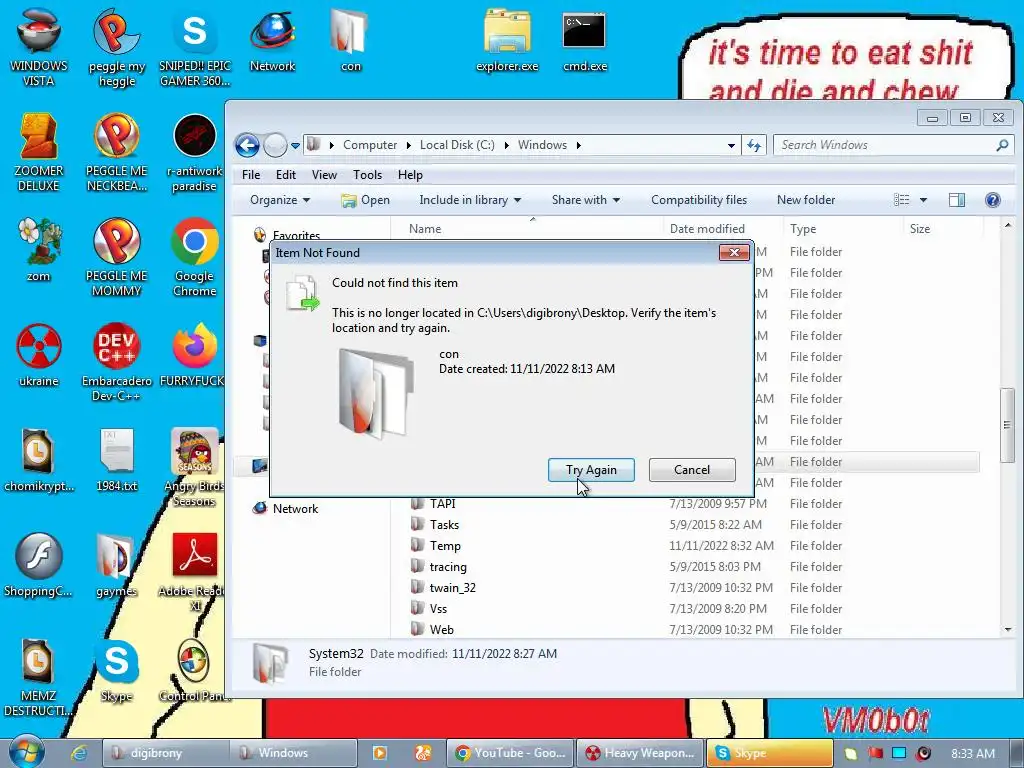The height and width of the screenshot is (768, 1024).
Task: Select the gaymes folder icon
Action: point(116,565)
